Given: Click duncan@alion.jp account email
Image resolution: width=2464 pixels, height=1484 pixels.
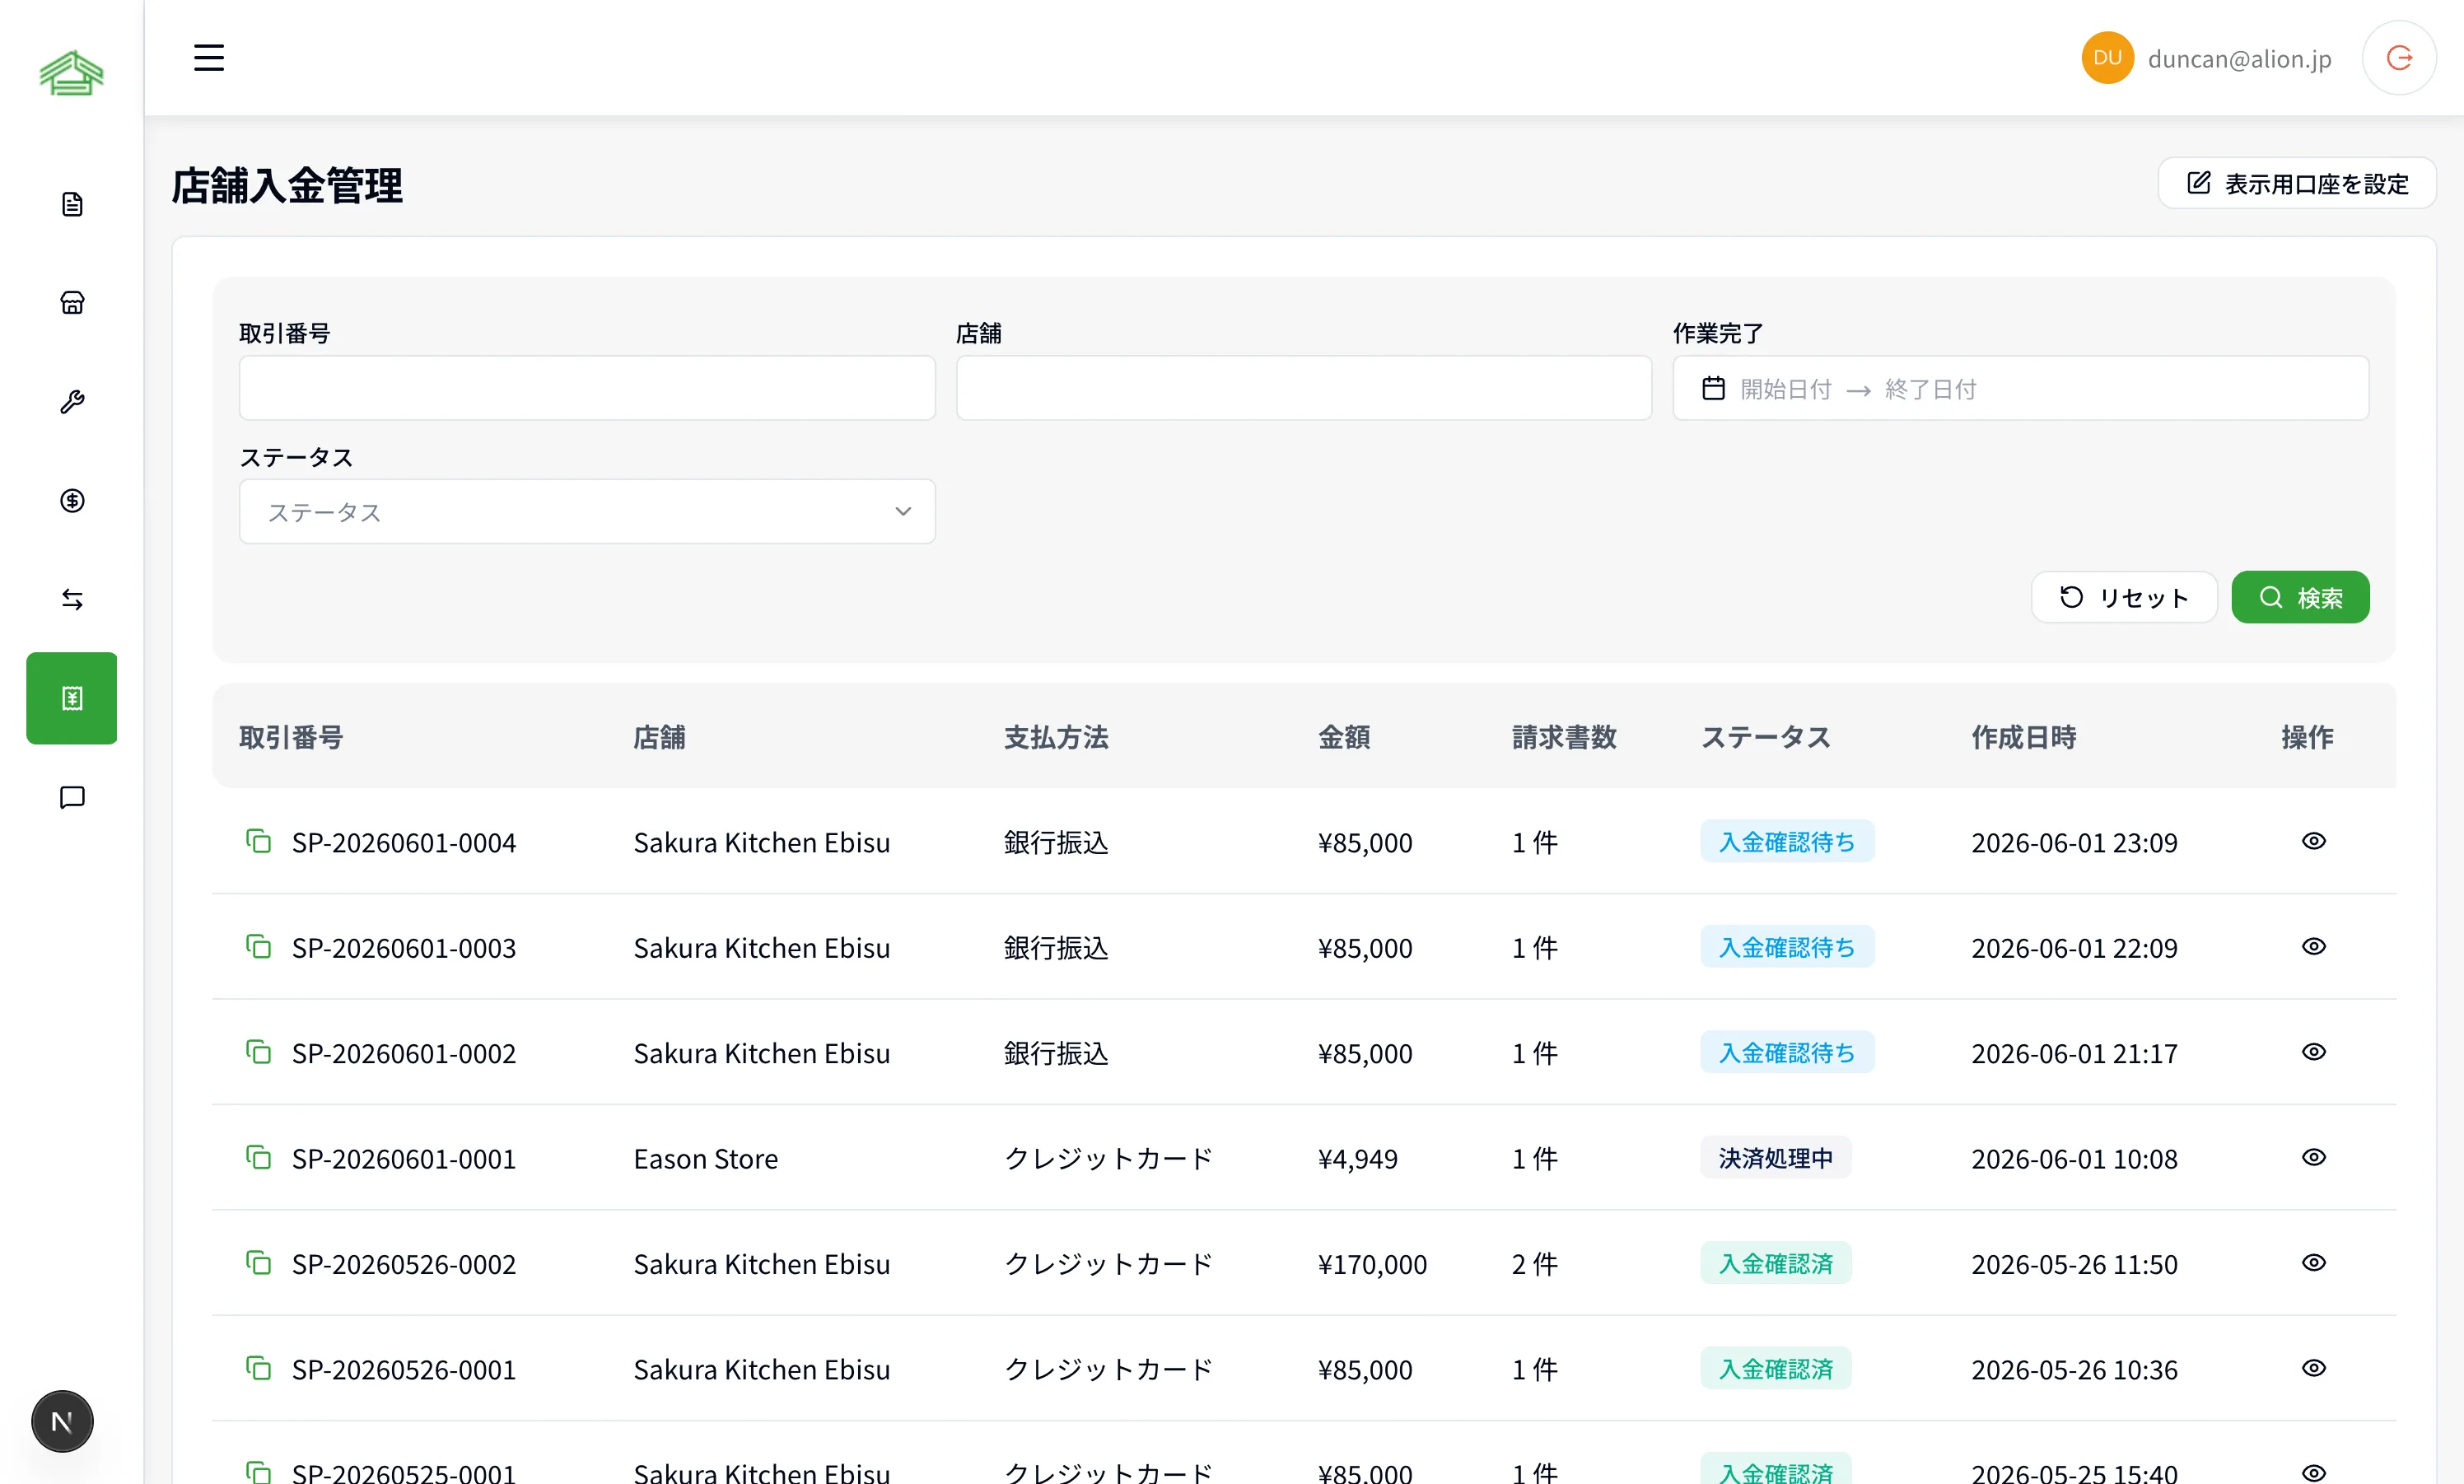Looking at the screenshot, I should (x=2239, y=59).
